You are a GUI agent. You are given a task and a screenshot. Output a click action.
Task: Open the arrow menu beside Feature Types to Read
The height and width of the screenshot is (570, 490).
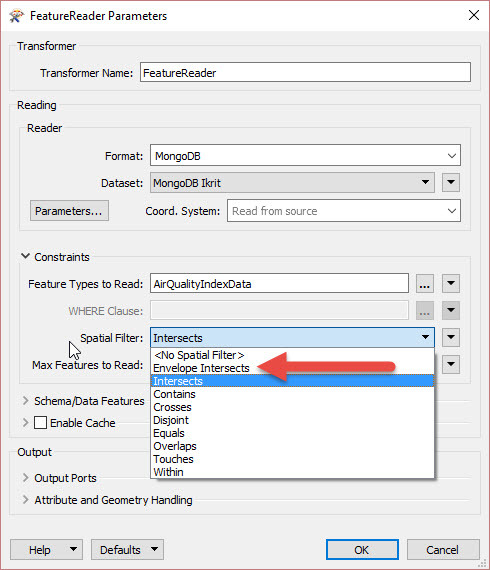point(451,284)
